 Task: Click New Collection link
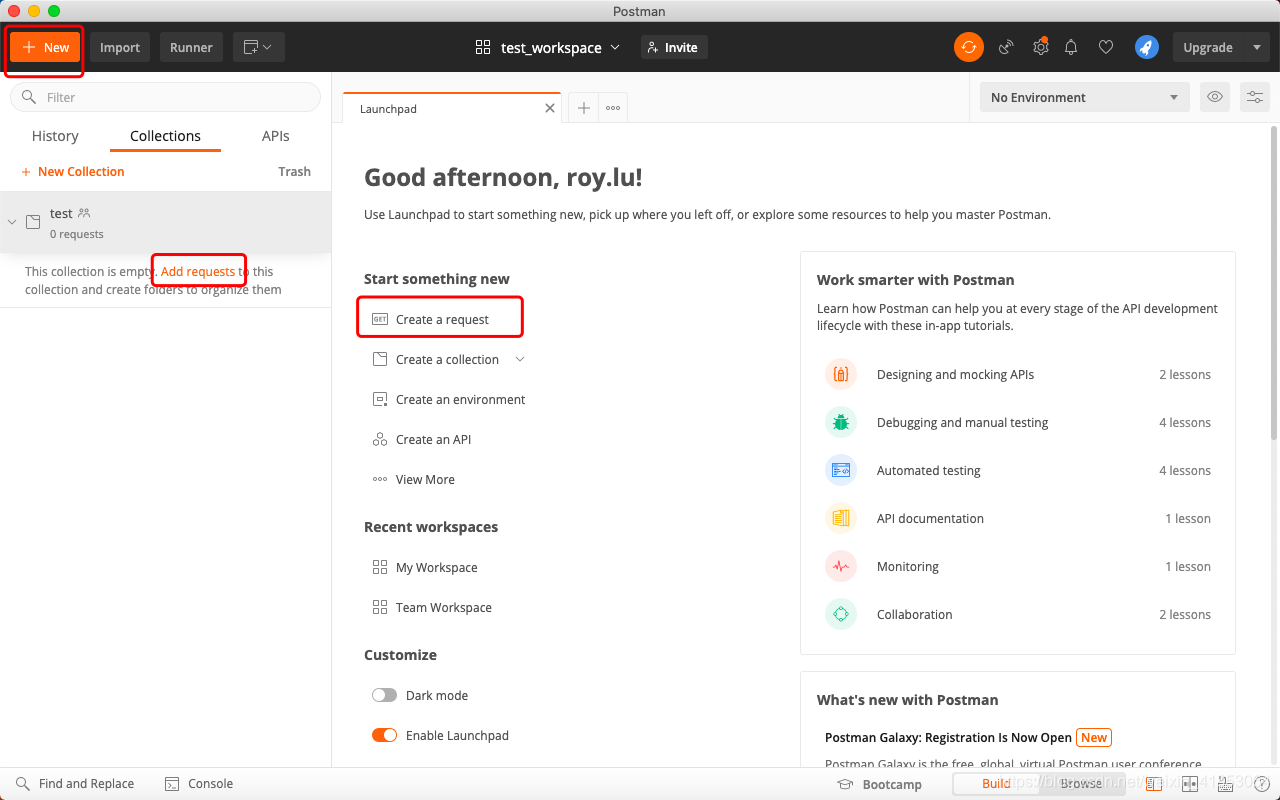click(x=73, y=172)
